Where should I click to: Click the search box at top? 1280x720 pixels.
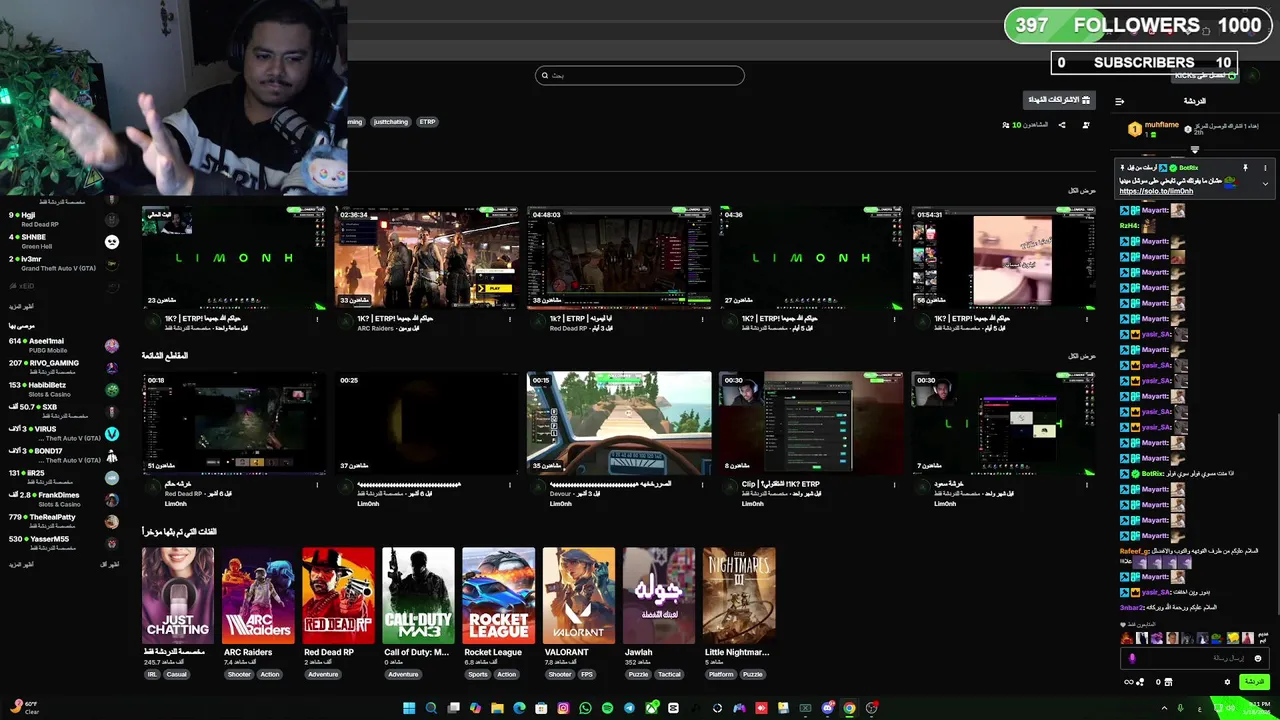(640, 75)
